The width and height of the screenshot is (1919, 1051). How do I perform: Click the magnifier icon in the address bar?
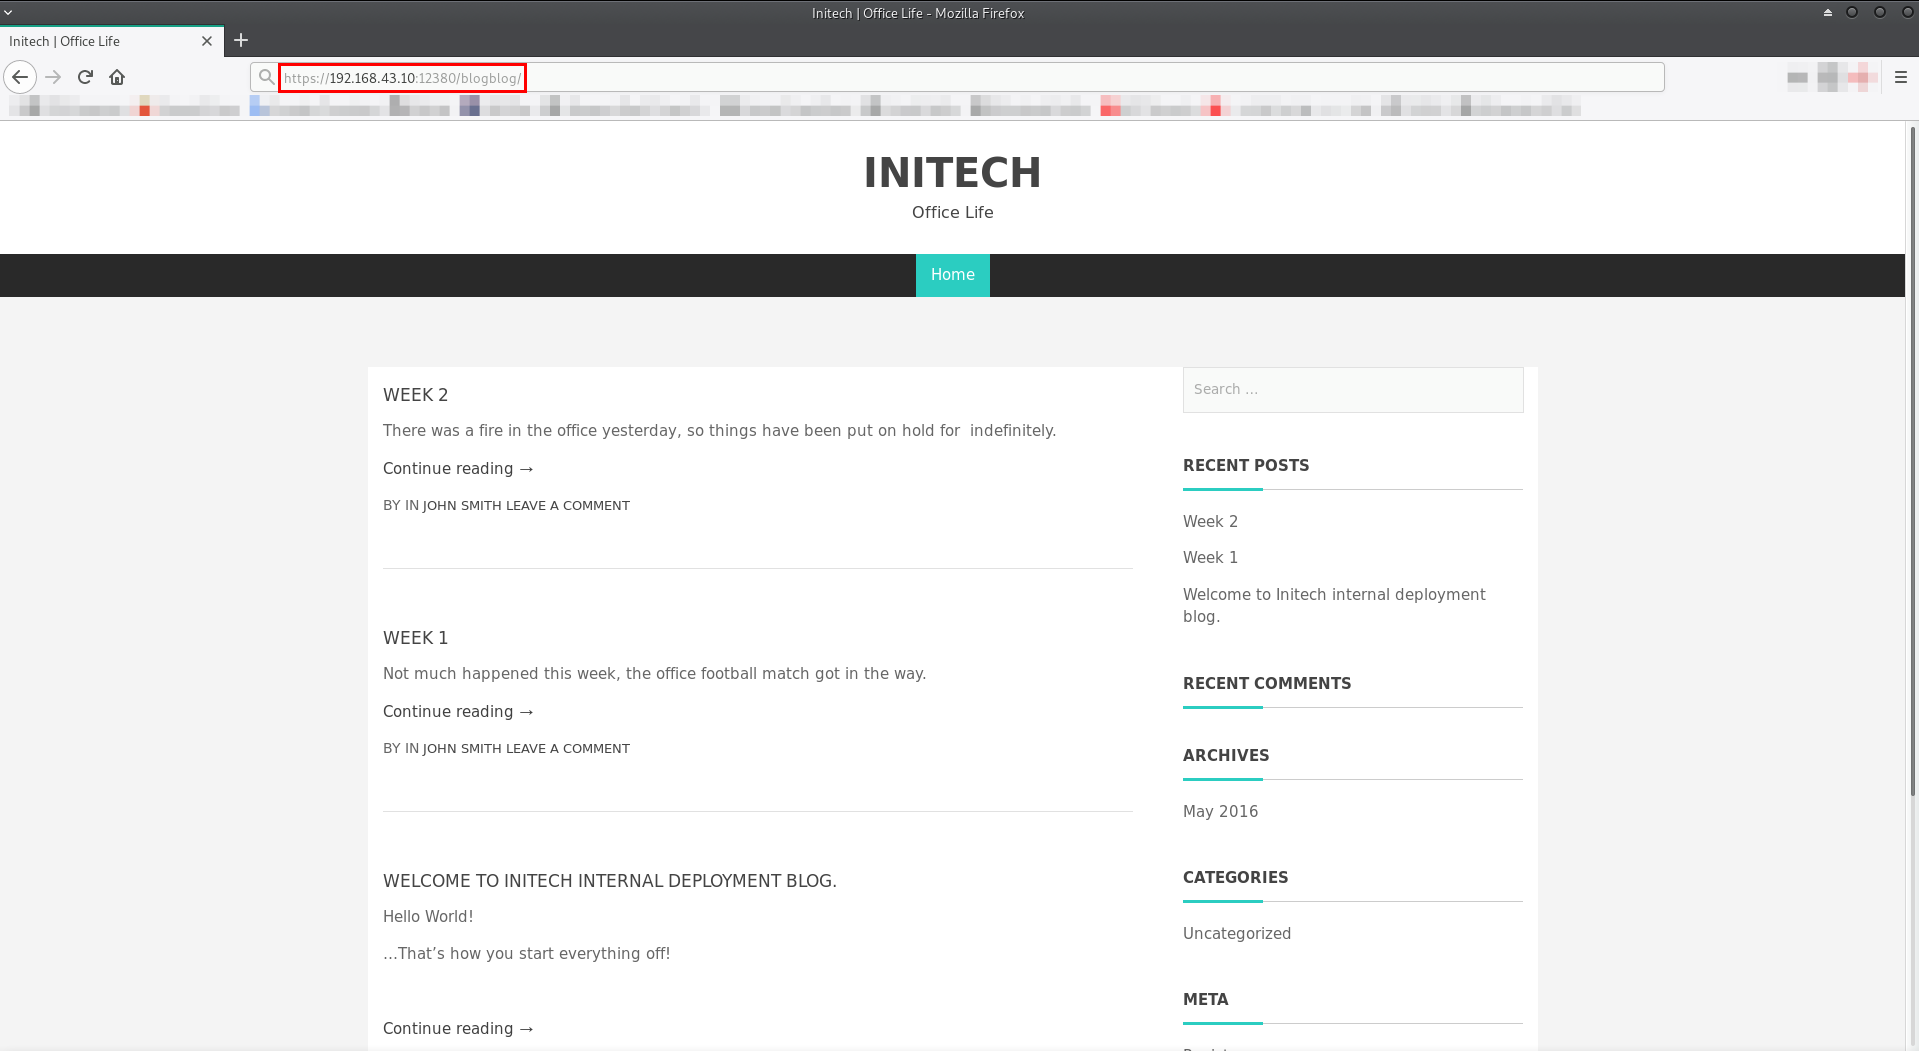tap(266, 77)
